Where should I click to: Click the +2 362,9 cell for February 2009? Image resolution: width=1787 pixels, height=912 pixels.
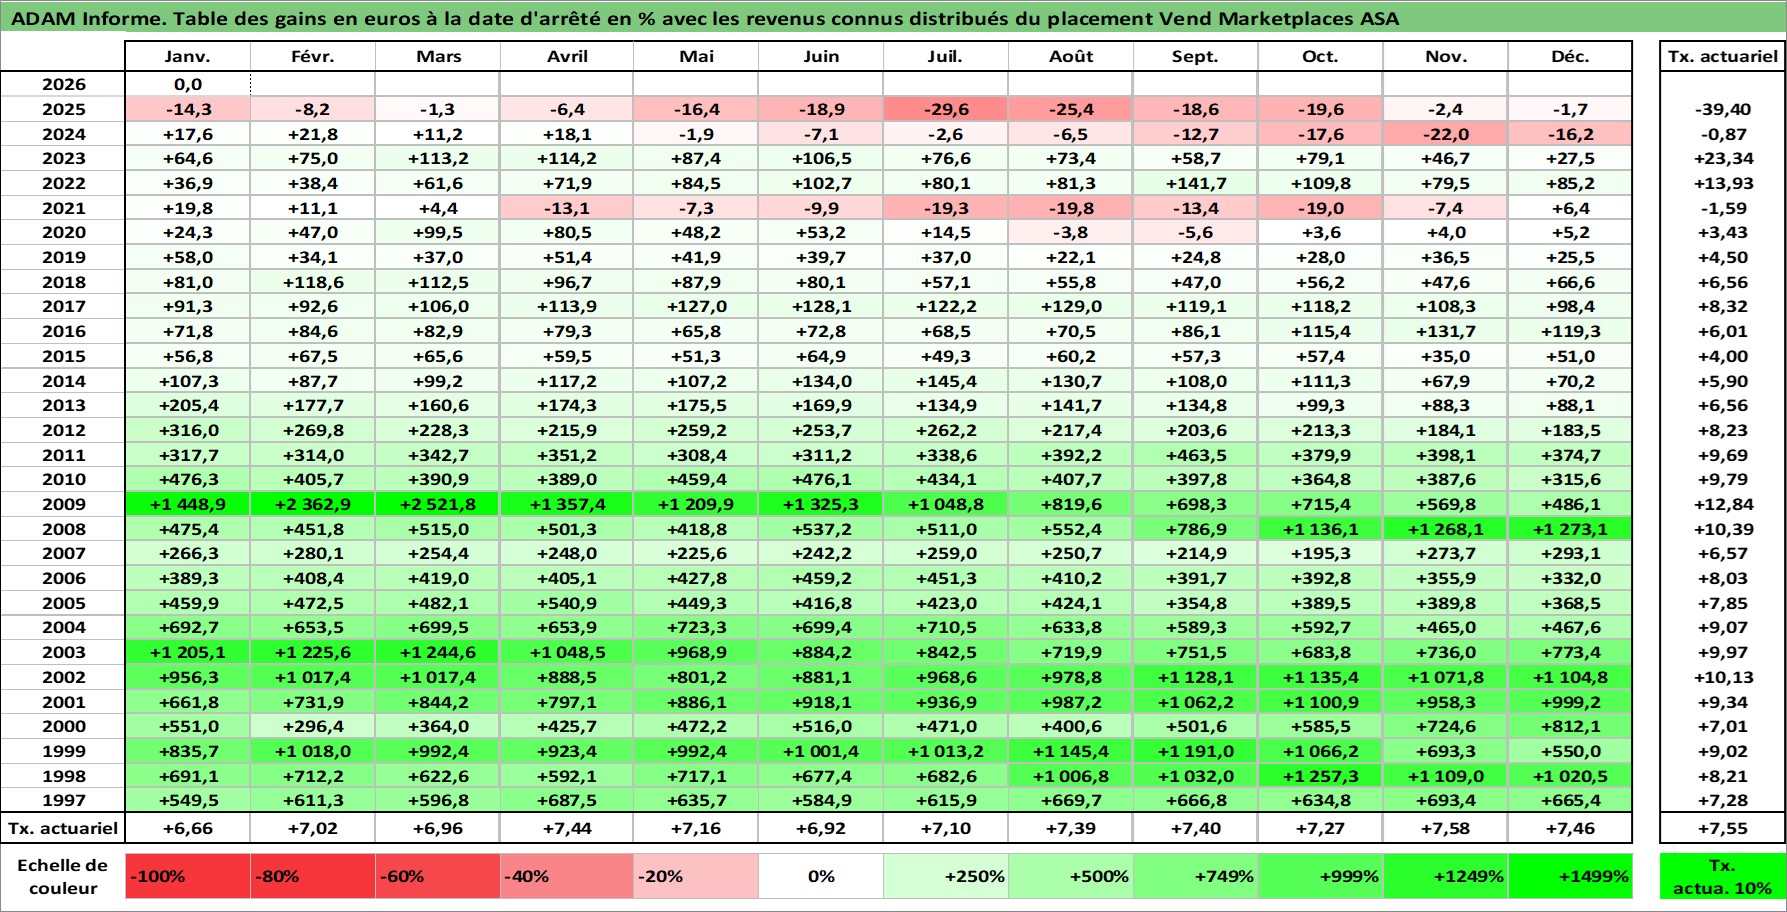(313, 504)
